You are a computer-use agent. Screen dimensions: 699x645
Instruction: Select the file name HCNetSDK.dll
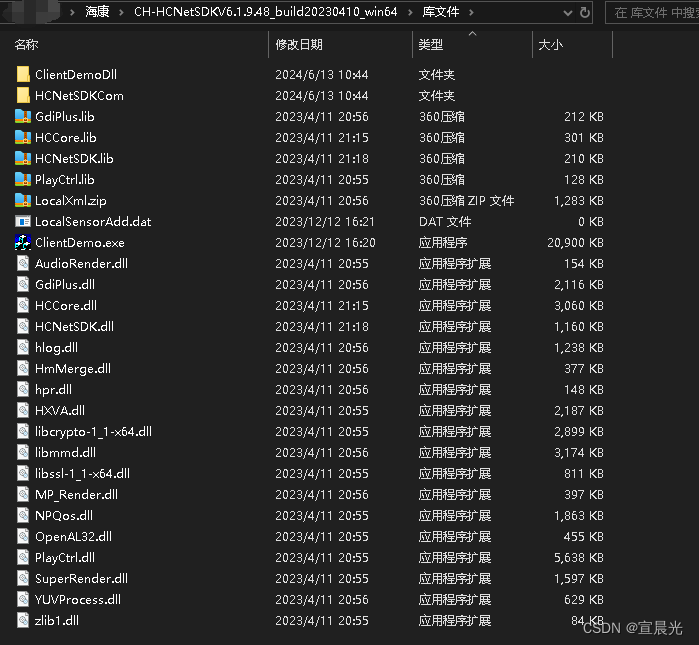coord(74,326)
